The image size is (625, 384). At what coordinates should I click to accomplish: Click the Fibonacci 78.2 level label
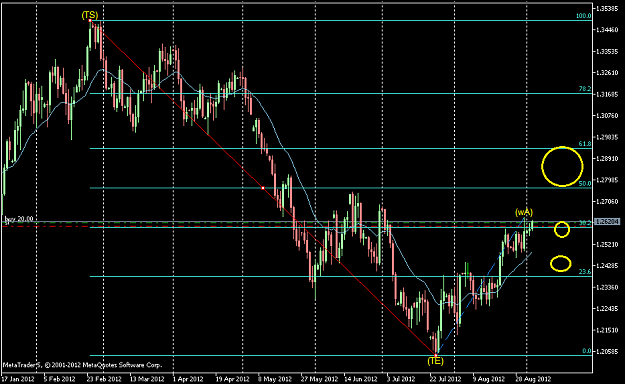point(585,89)
